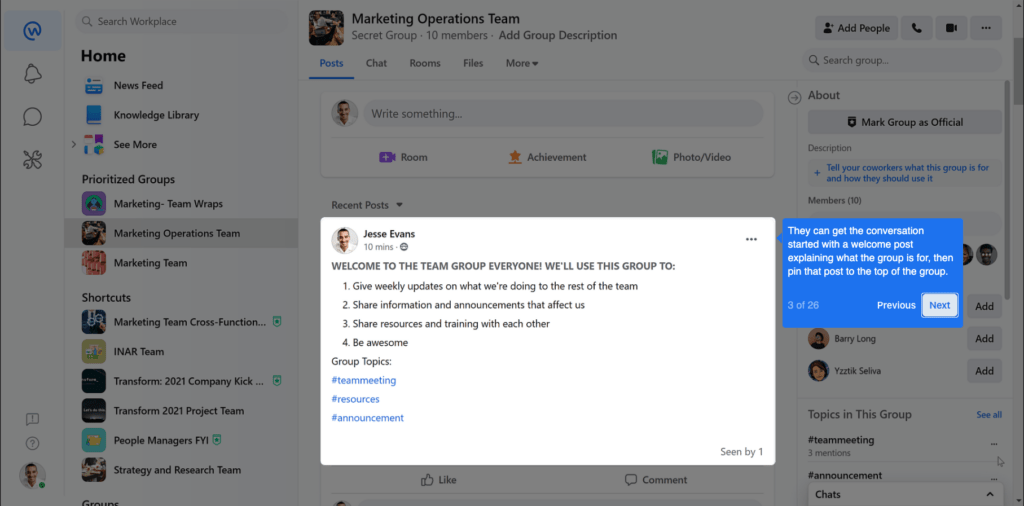Click the Search group field
The width and height of the screenshot is (1024, 506).
(902, 60)
